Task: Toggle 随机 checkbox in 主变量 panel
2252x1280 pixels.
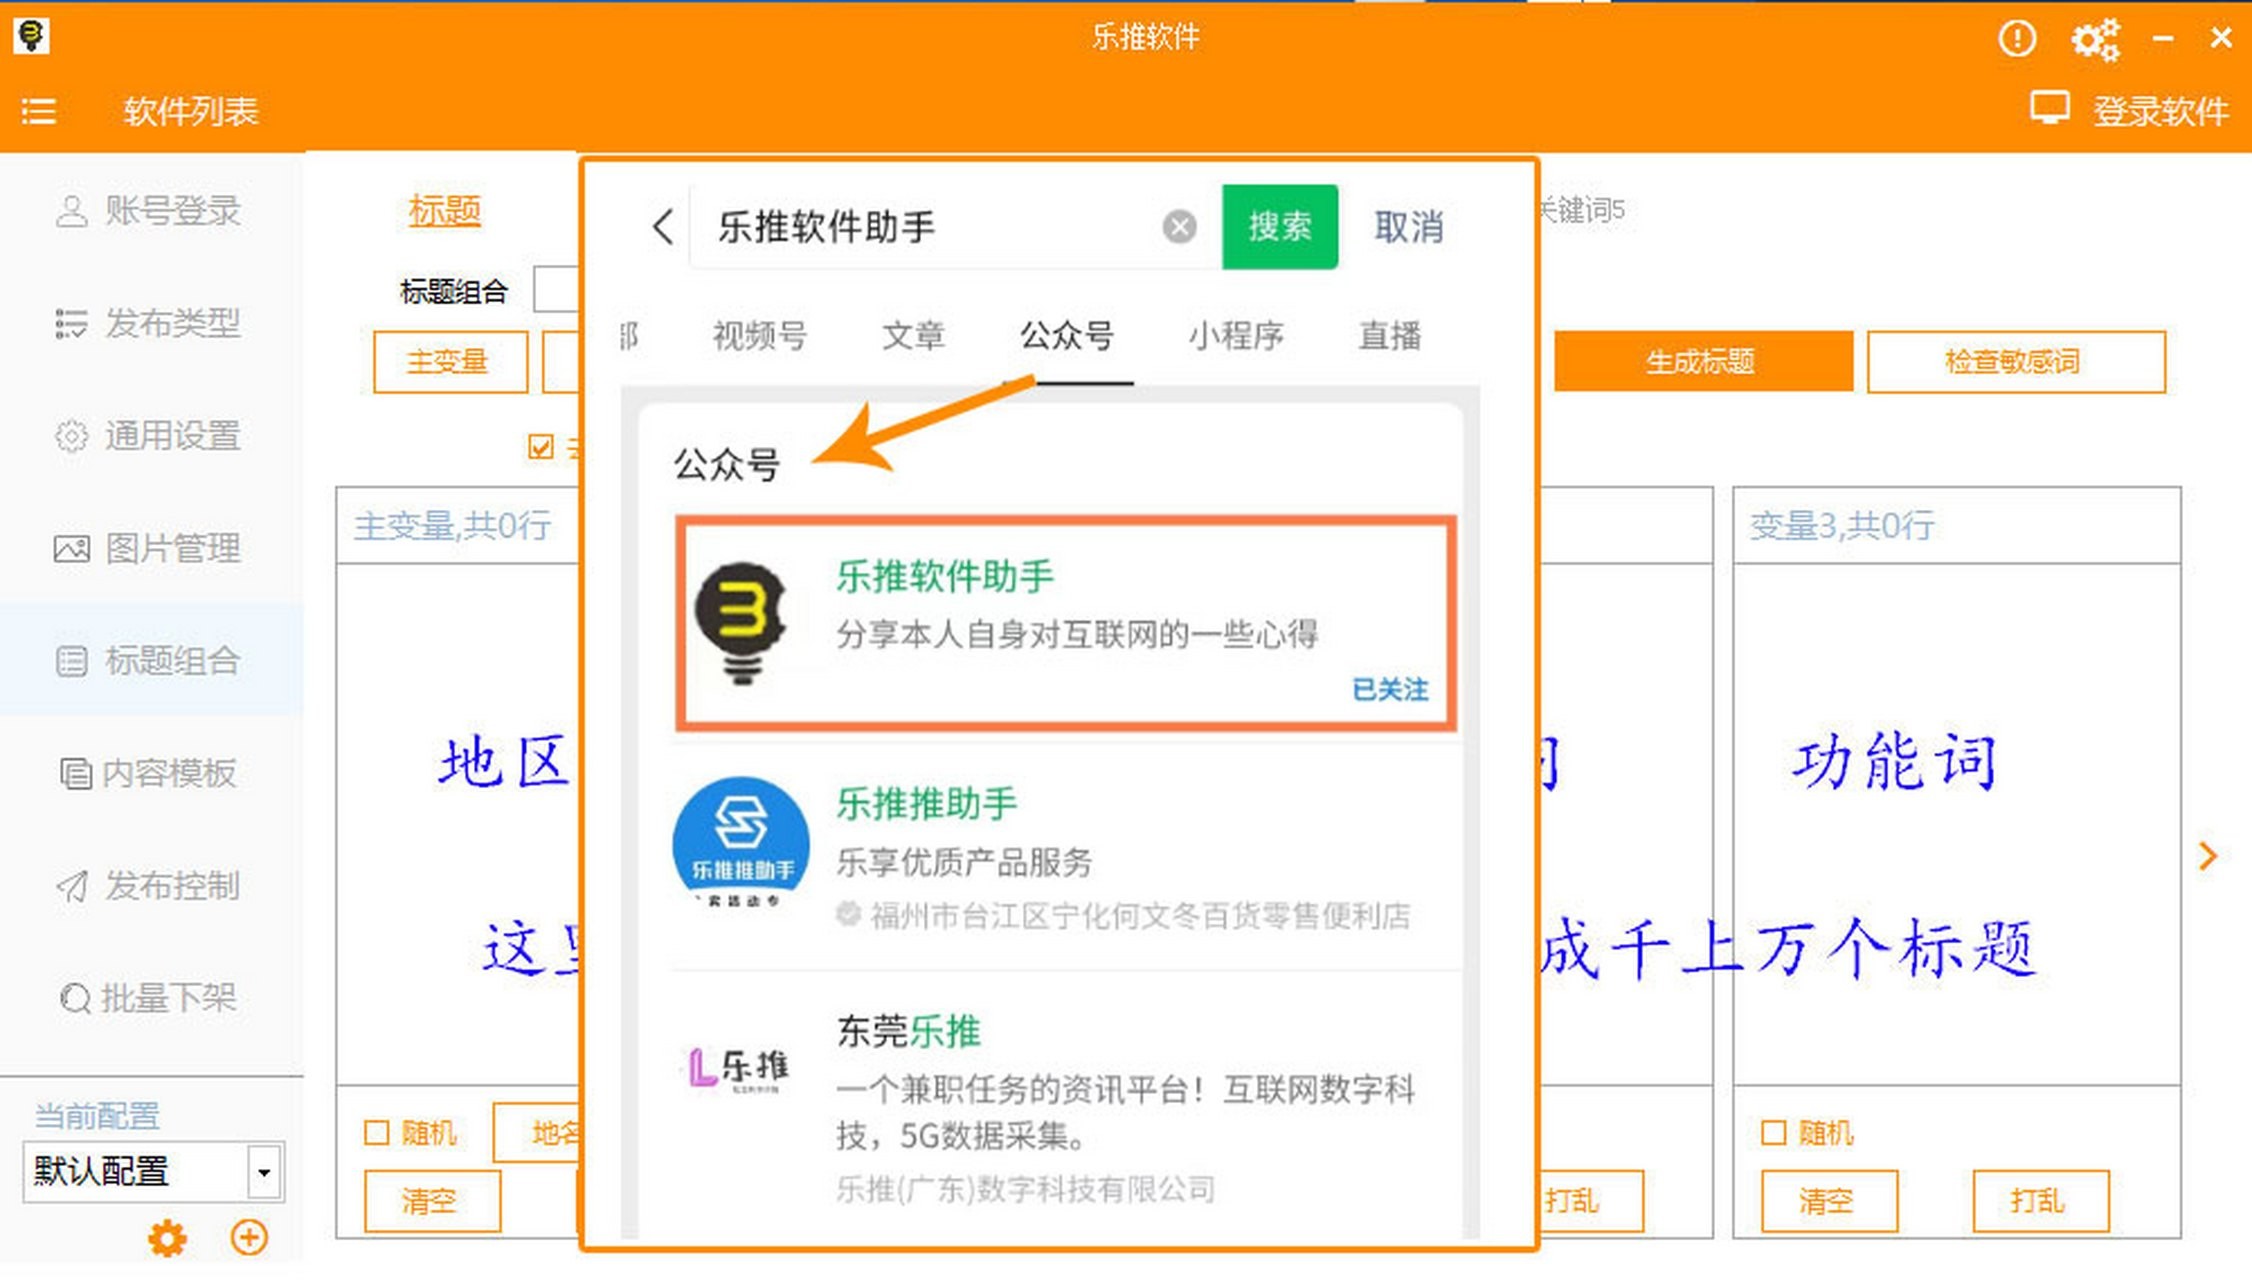Action: (377, 1133)
